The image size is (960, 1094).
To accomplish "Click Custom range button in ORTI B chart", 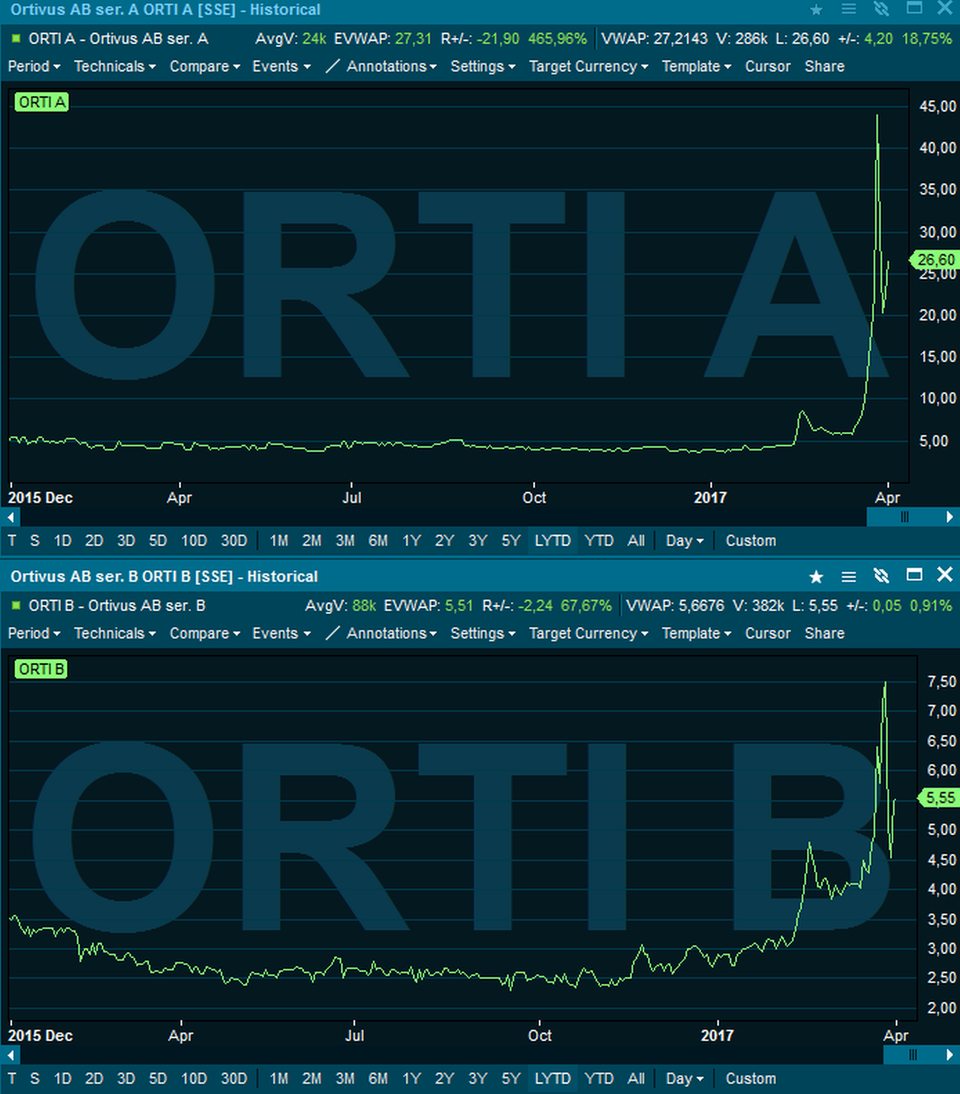I will [x=750, y=1079].
